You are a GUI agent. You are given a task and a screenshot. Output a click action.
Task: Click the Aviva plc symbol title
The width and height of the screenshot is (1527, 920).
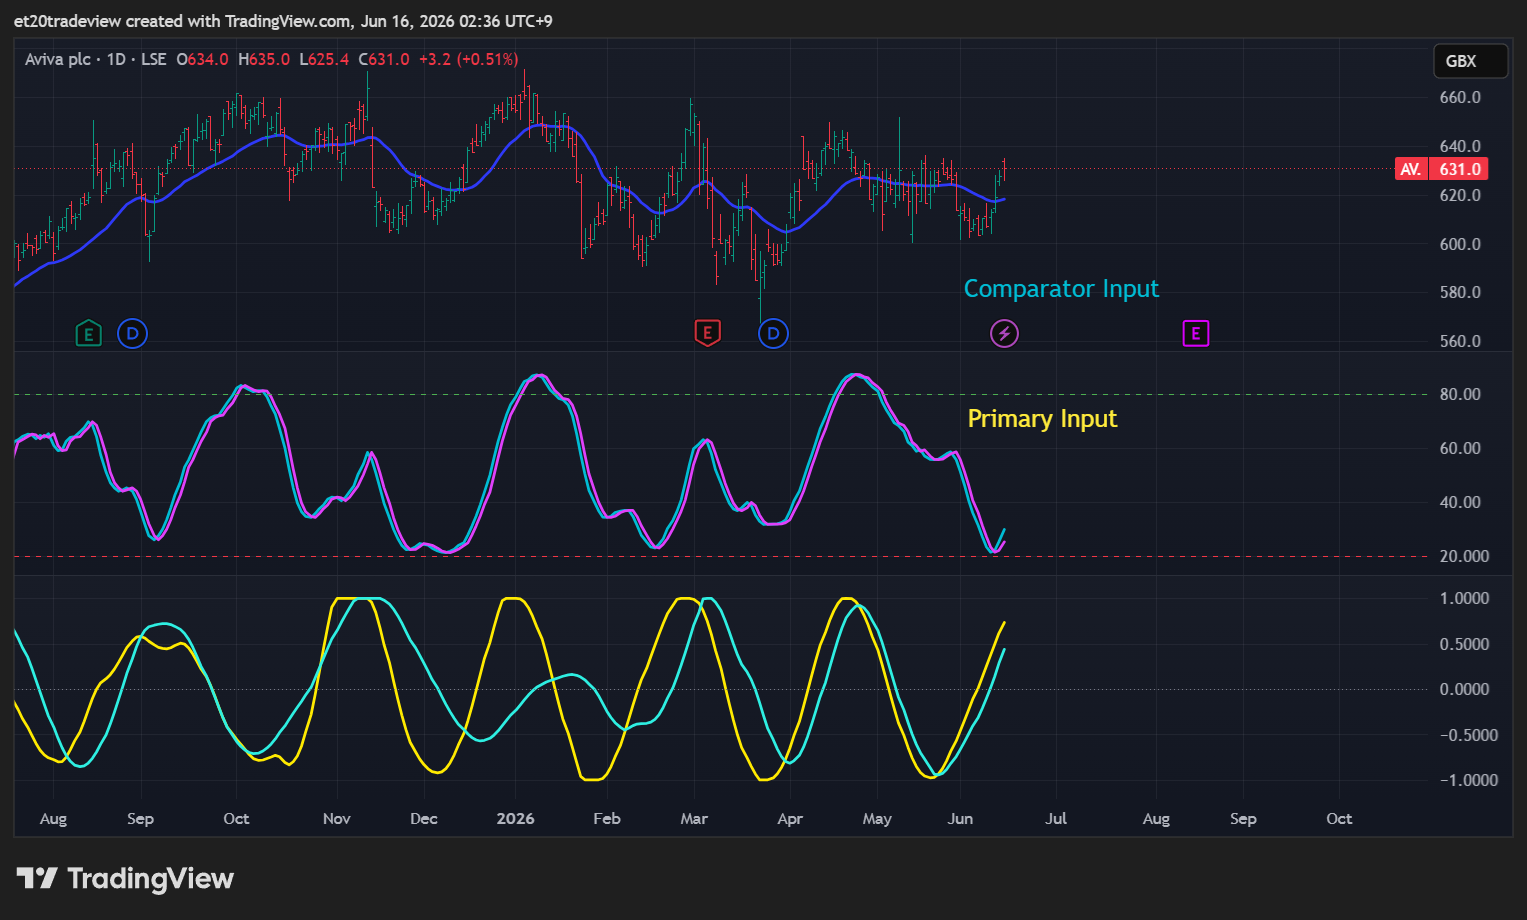point(58,59)
